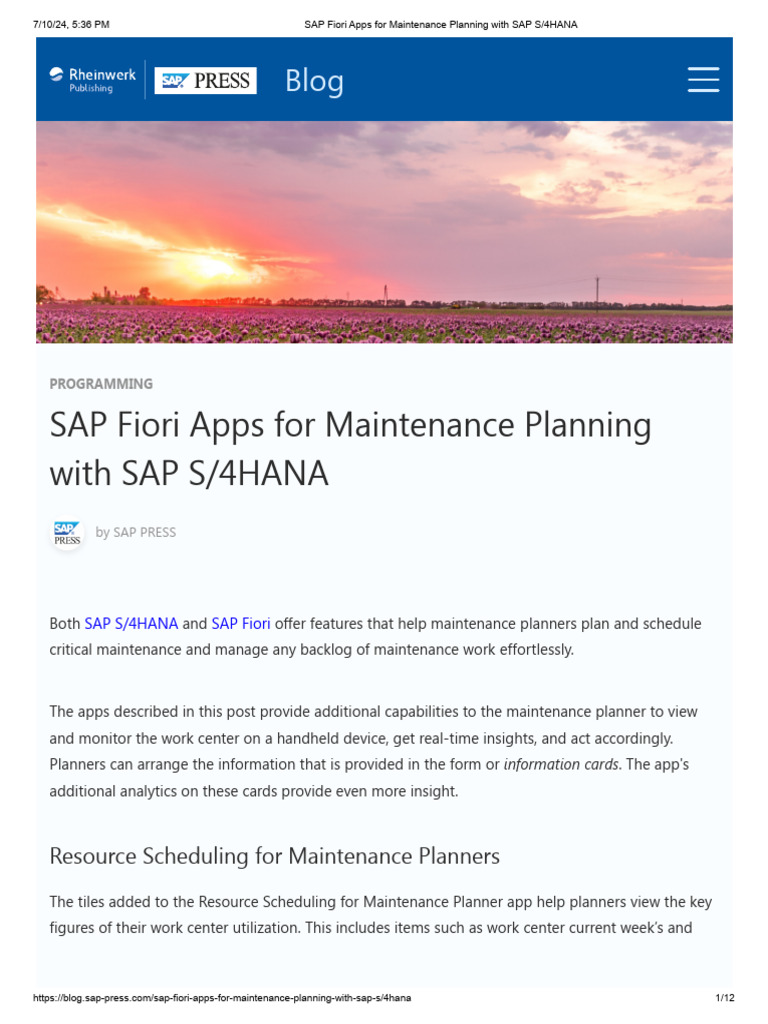
Task: Click the Resource Scheduling for Maintenance Planners heading
Action: pyautogui.click(x=275, y=856)
